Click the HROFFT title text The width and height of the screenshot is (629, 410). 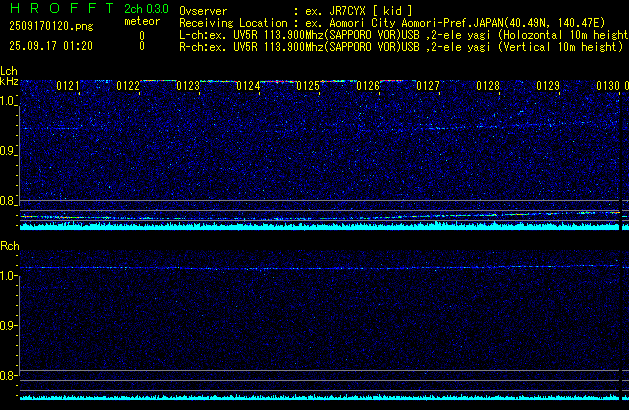pyautogui.click(x=62, y=8)
